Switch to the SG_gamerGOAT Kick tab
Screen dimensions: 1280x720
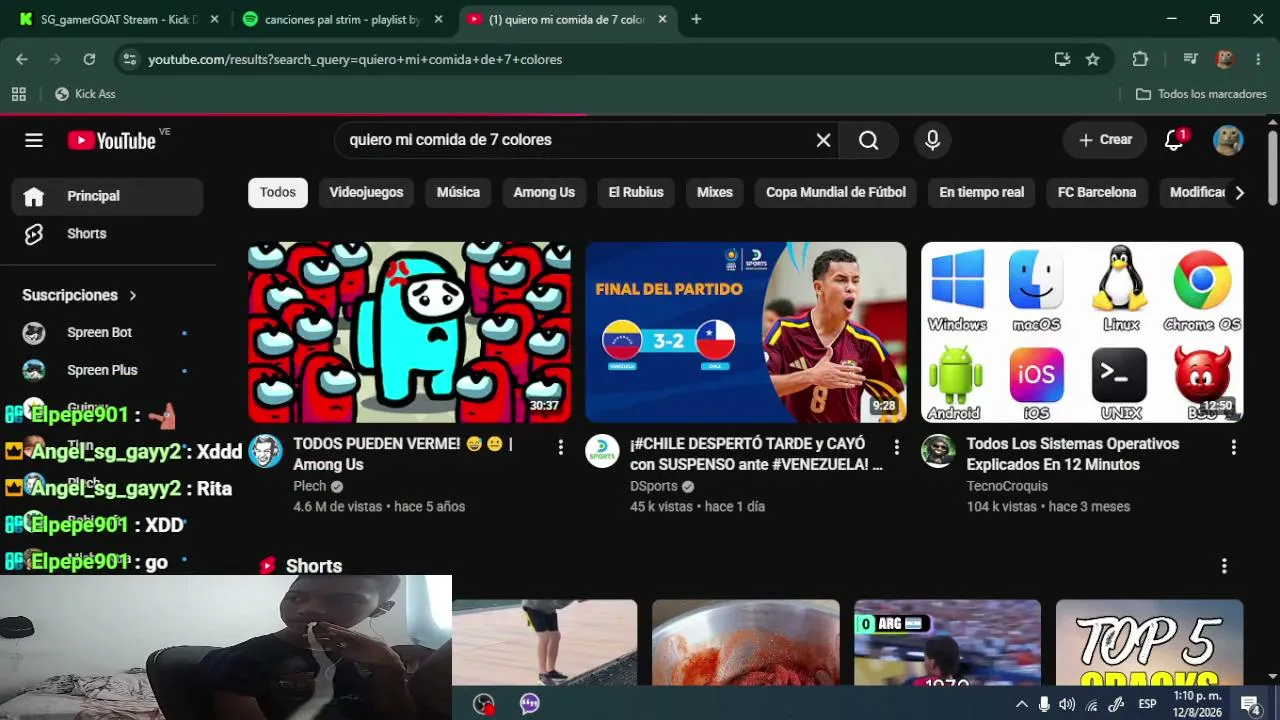118,19
